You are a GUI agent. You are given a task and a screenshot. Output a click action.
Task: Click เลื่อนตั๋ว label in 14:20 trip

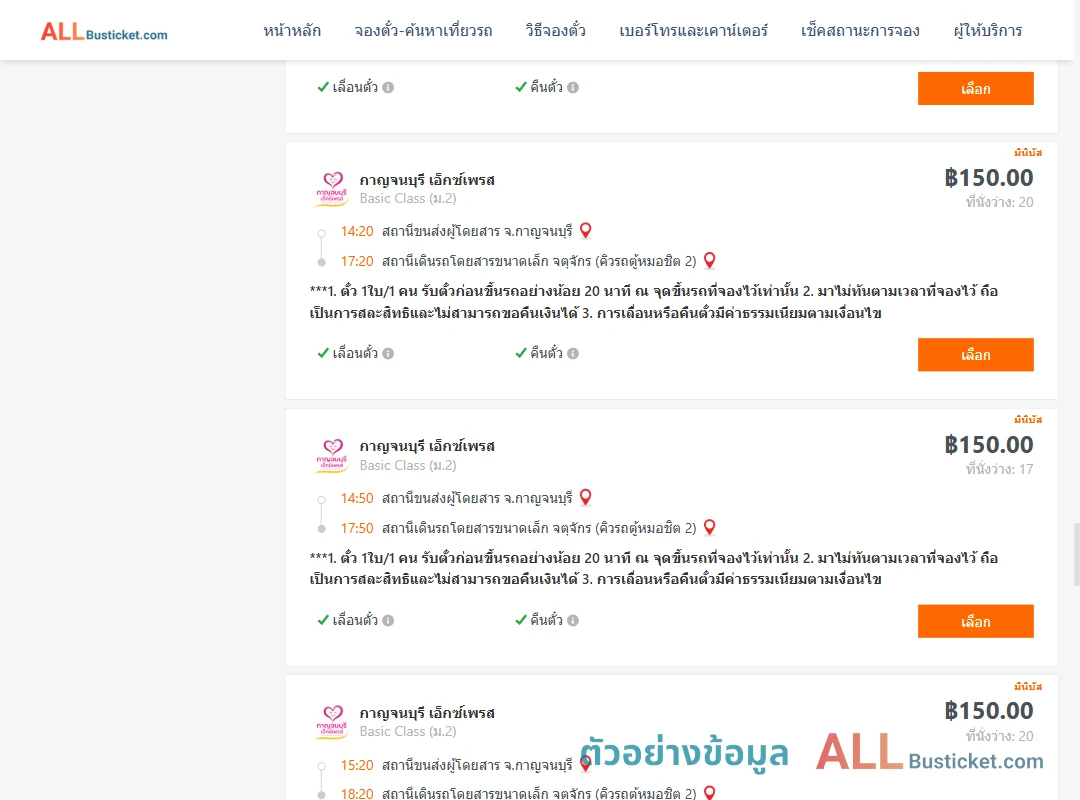click(x=355, y=353)
